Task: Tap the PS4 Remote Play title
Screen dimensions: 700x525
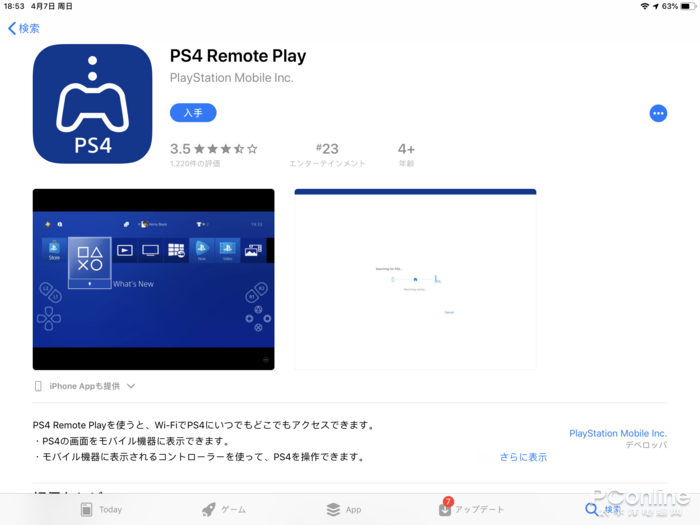Action: click(x=238, y=56)
